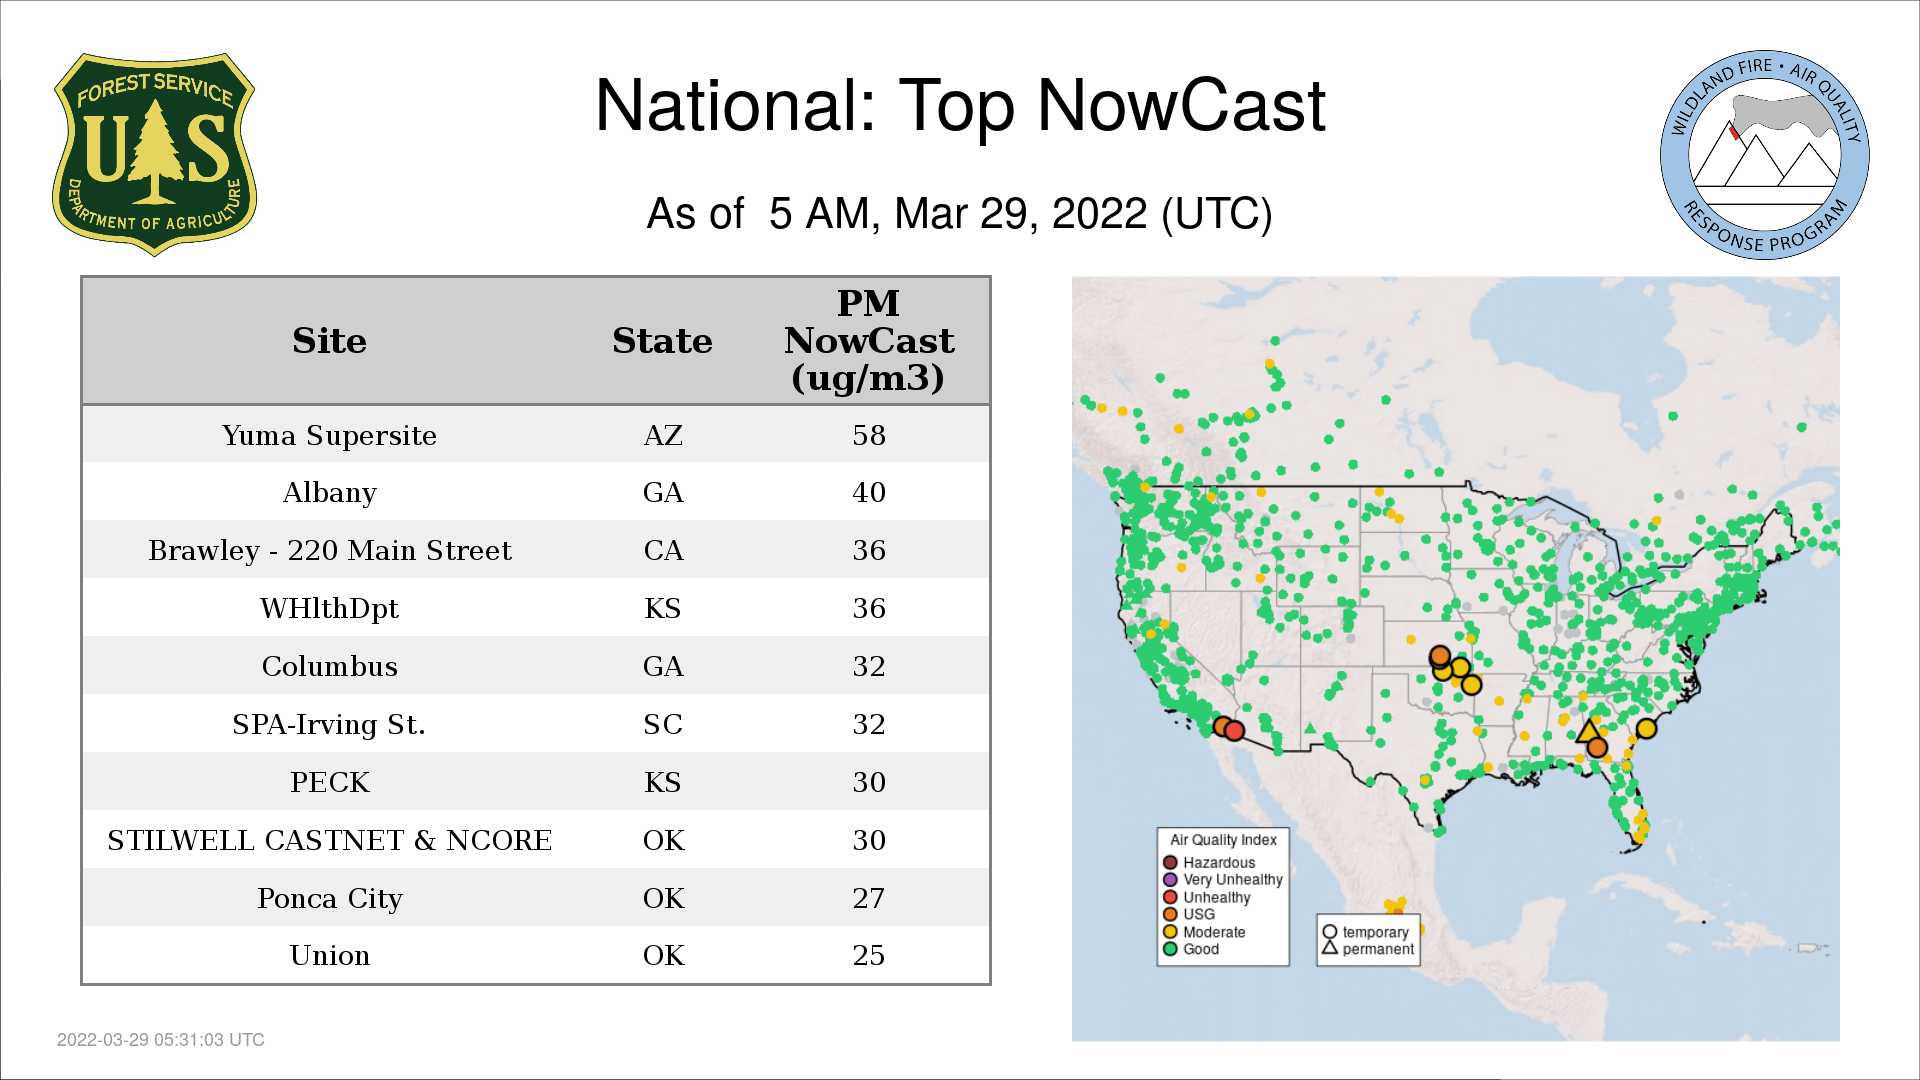Click the Very Unhealthy purple legend icon
Viewport: 1920px width, 1080px height.
1170,880
